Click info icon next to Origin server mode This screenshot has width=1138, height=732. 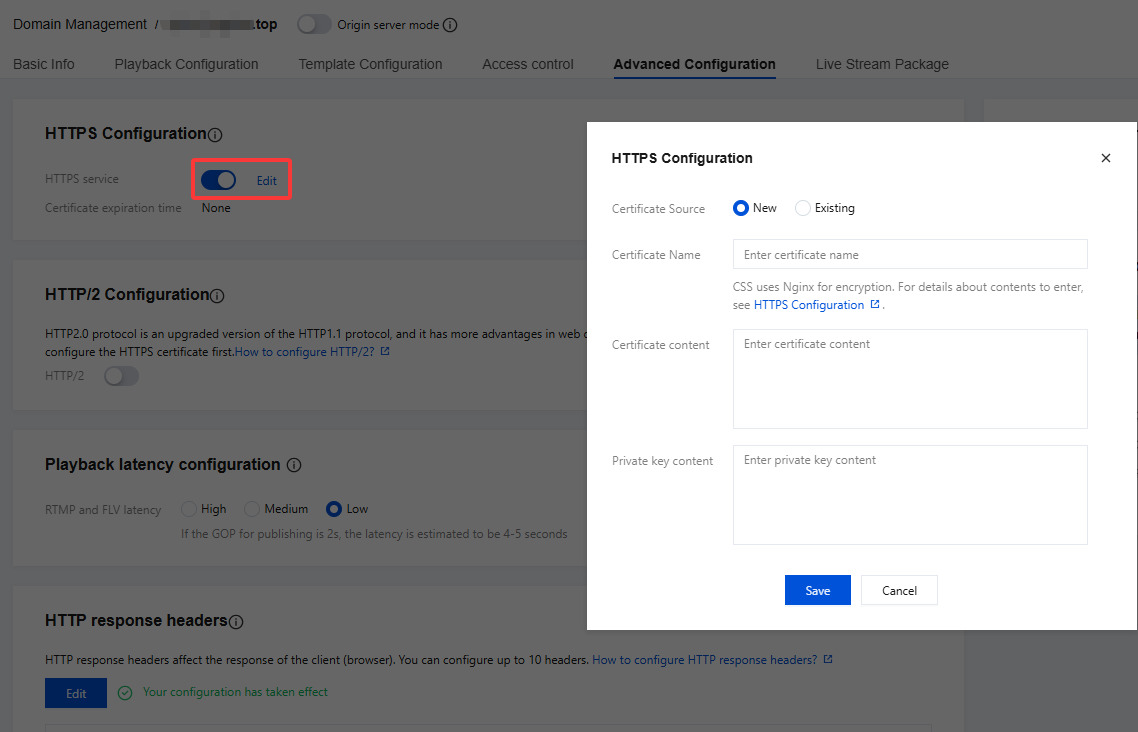(x=450, y=25)
